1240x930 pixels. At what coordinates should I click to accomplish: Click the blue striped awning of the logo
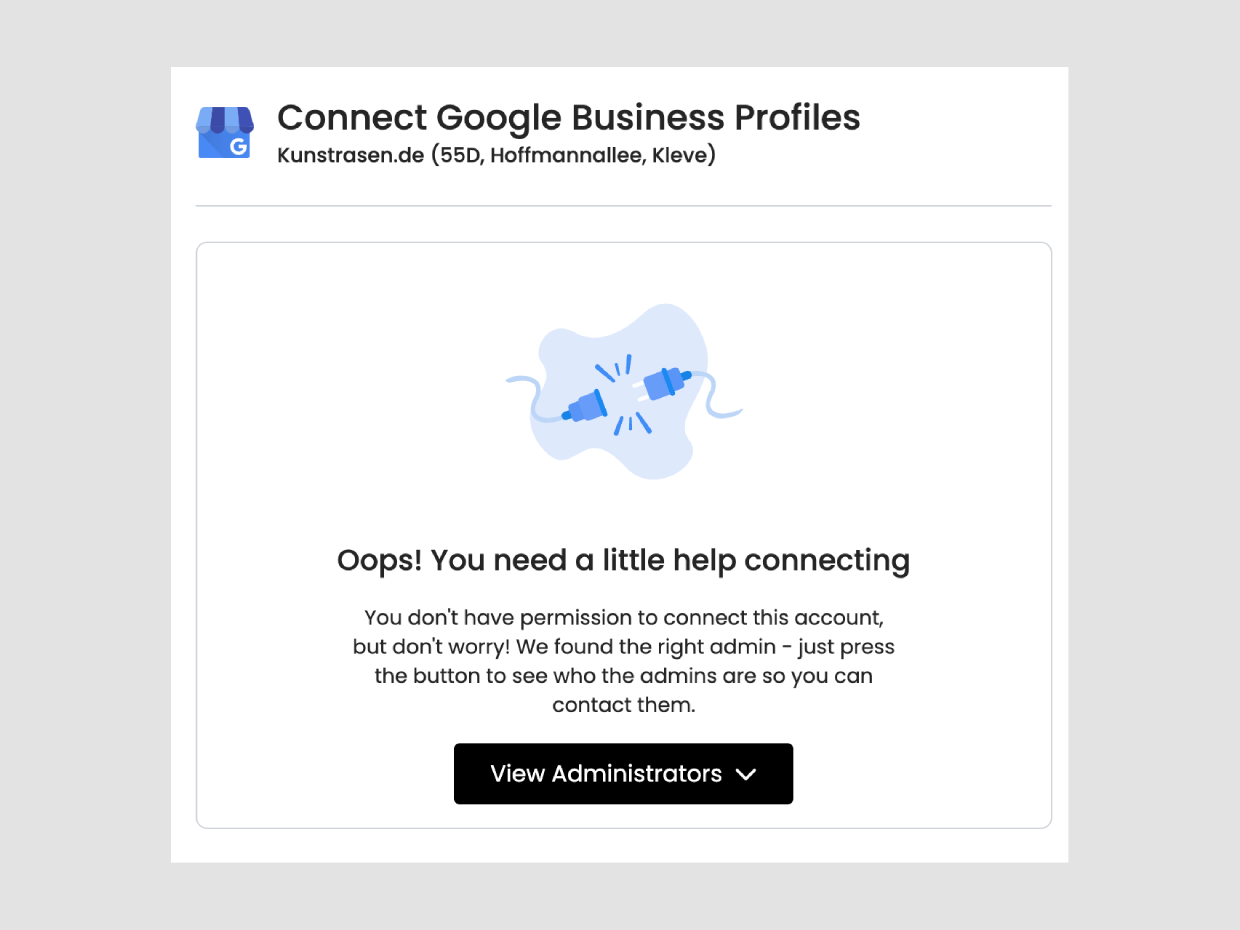[x=224, y=119]
